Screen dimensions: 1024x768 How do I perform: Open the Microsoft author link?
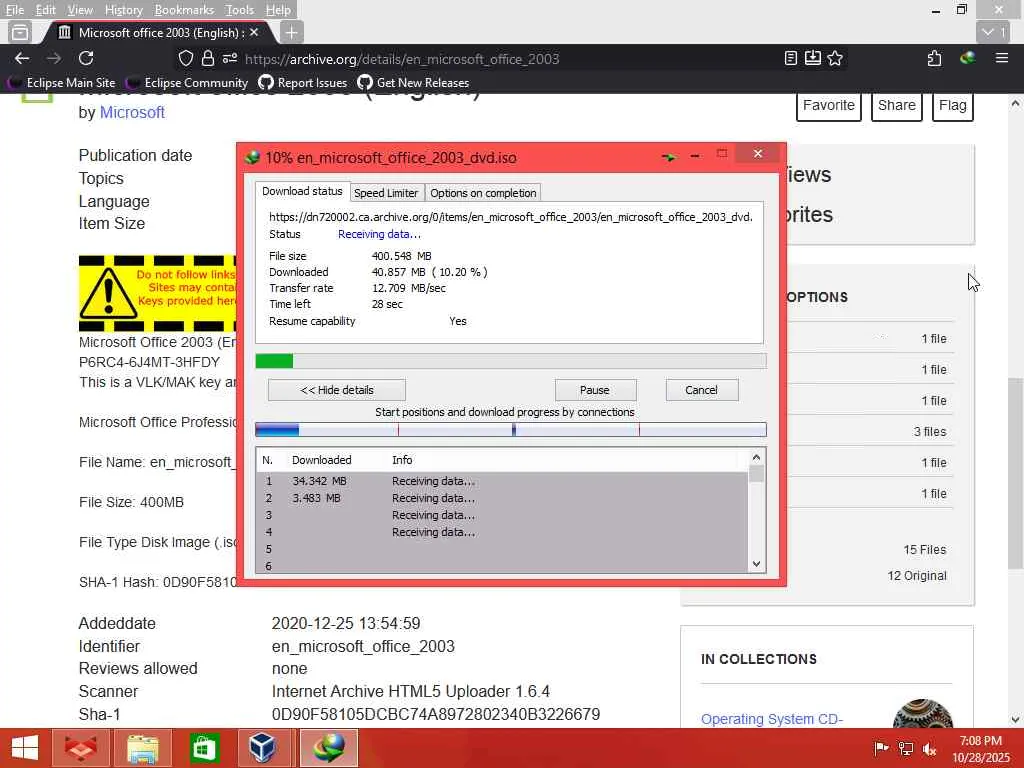[x=132, y=112]
